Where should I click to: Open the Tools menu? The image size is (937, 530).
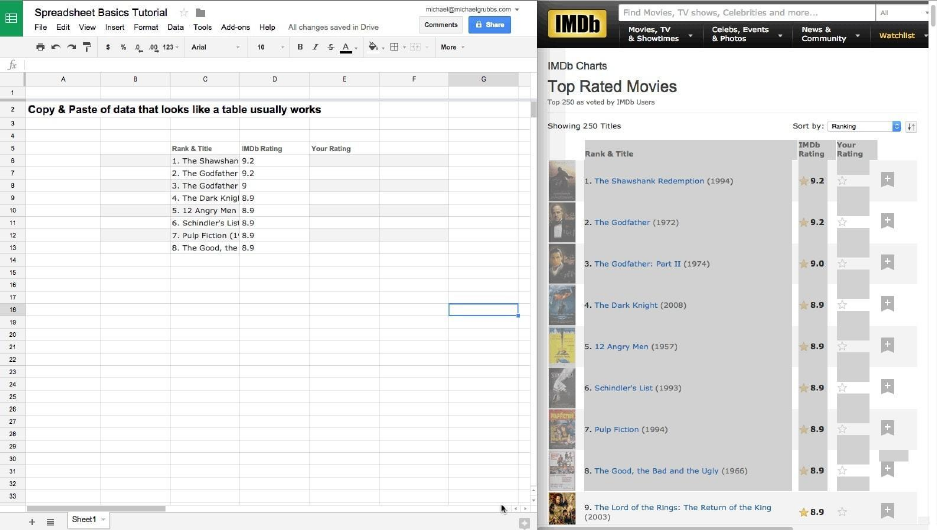(x=202, y=27)
